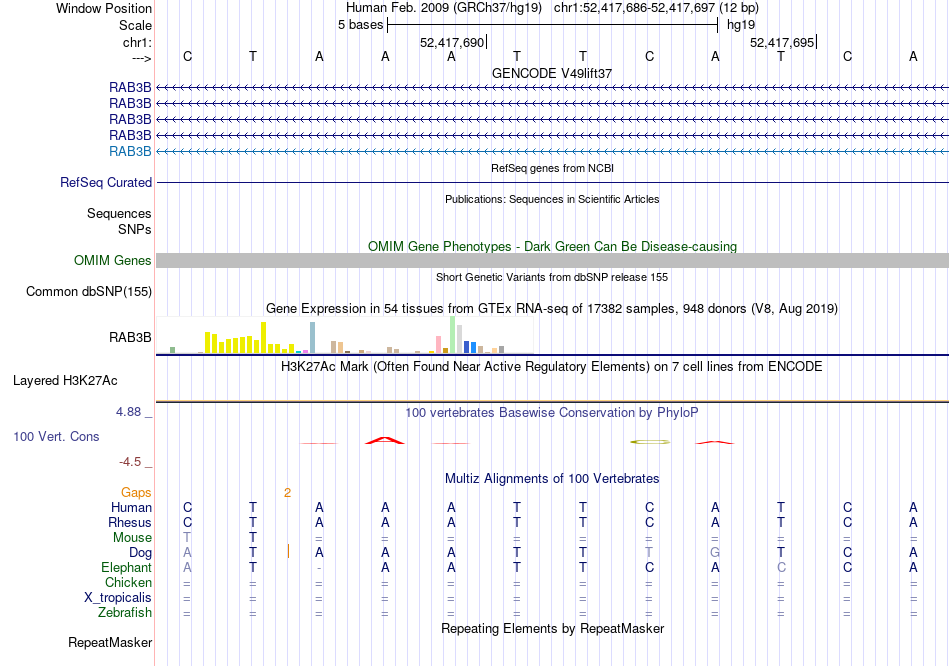The height and width of the screenshot is (666, 950).
Task: Click the 52,417,695 position marker
Action: 783,42
